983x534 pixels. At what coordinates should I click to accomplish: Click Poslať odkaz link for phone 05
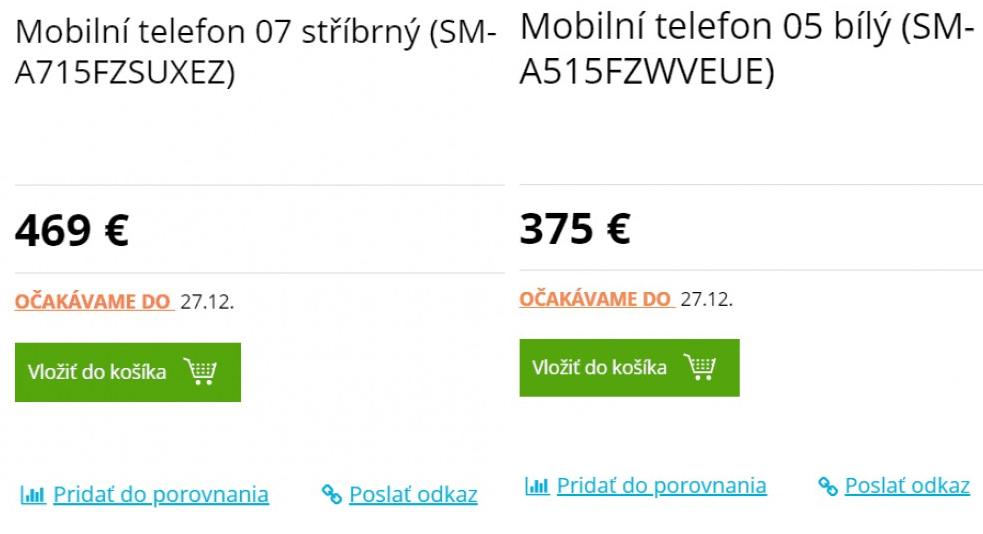(907, 486)
